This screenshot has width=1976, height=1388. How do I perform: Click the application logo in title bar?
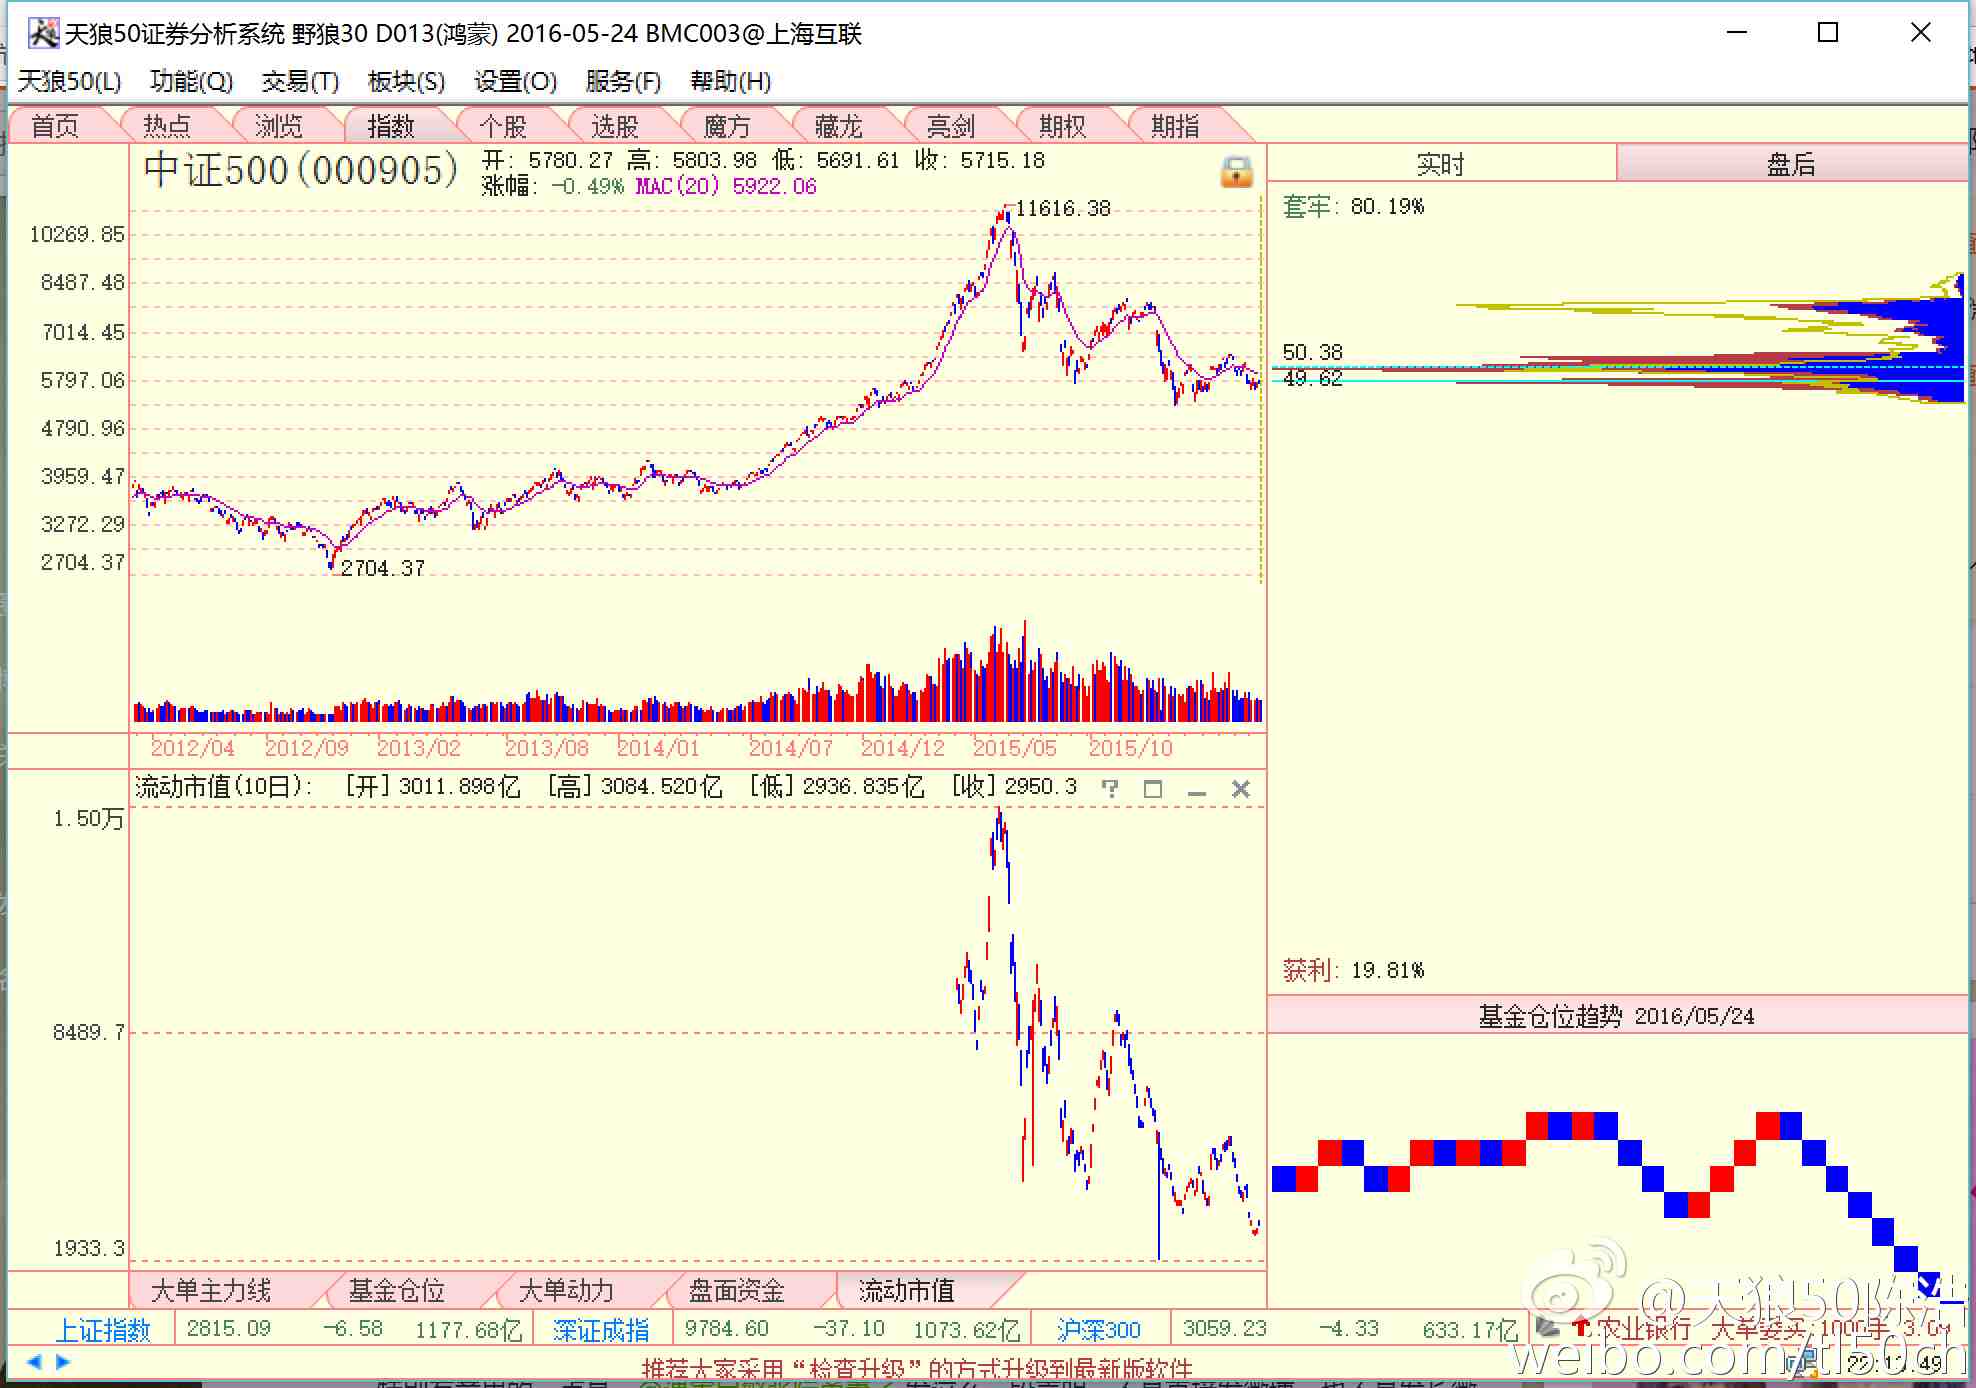tap(42, 33)
